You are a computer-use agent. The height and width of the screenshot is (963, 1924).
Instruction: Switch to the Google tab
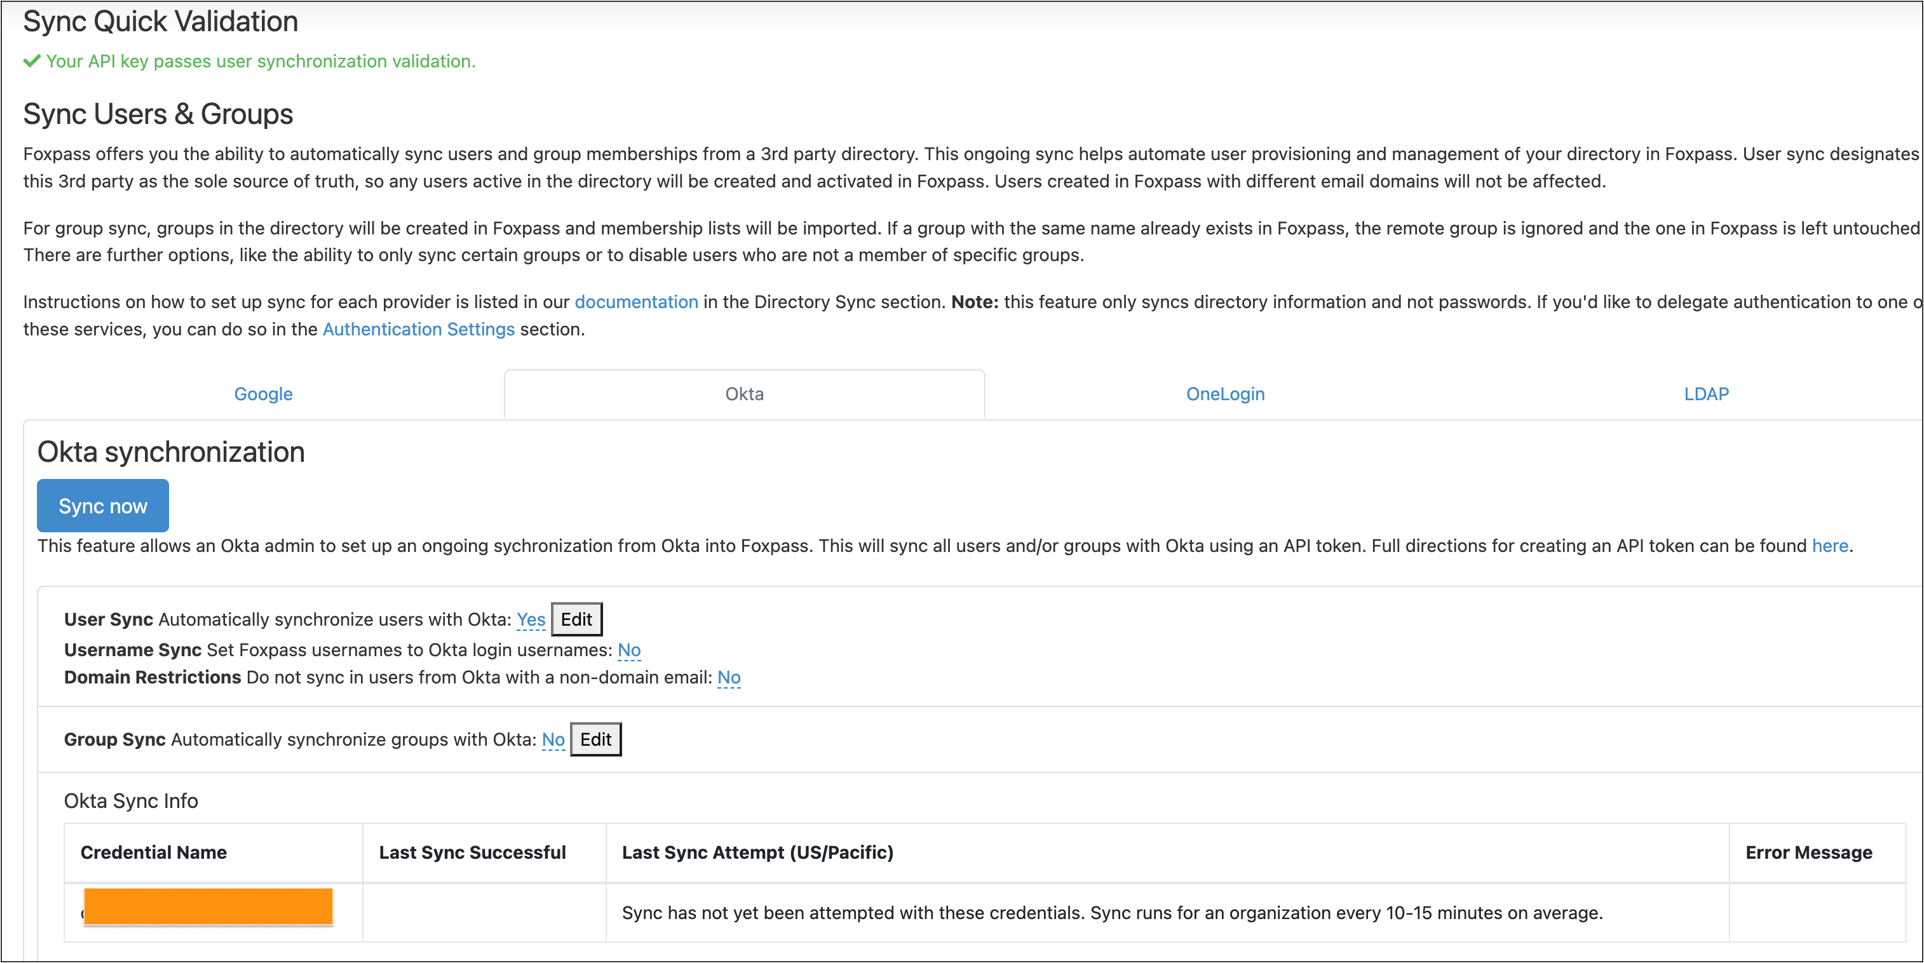click(263, 394)
